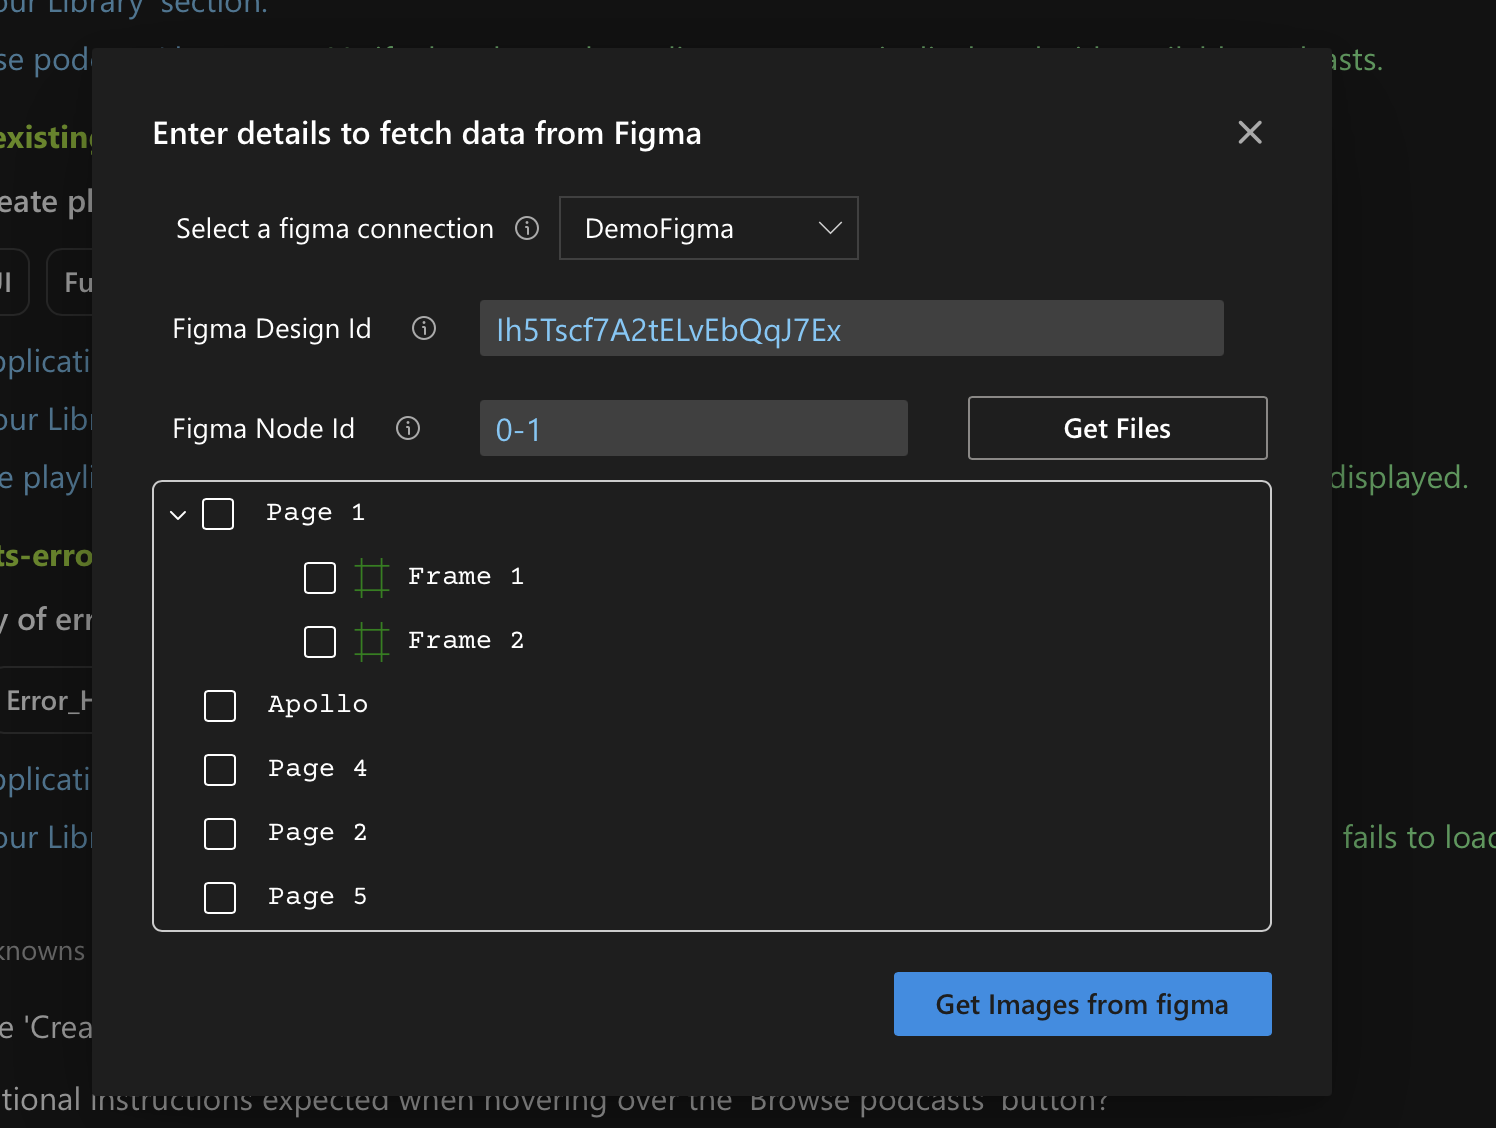This screenshot has height=1128, width=1496.
Task: Click Get Images from figma button
Action: pos(1082,1004)
